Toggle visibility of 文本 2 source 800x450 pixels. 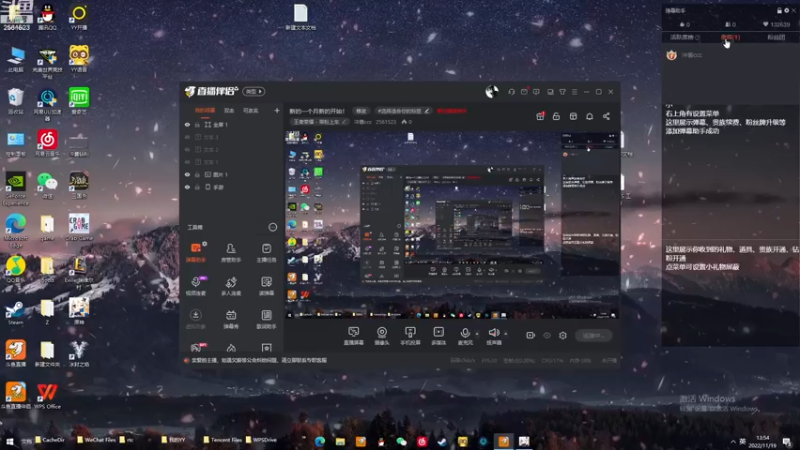tap(187, 149)
